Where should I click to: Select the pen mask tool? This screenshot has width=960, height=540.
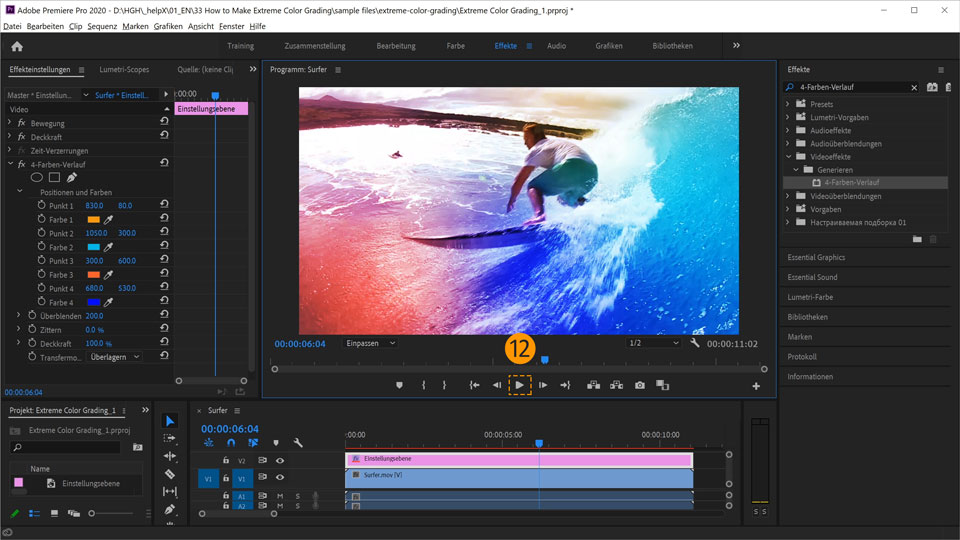72,178
